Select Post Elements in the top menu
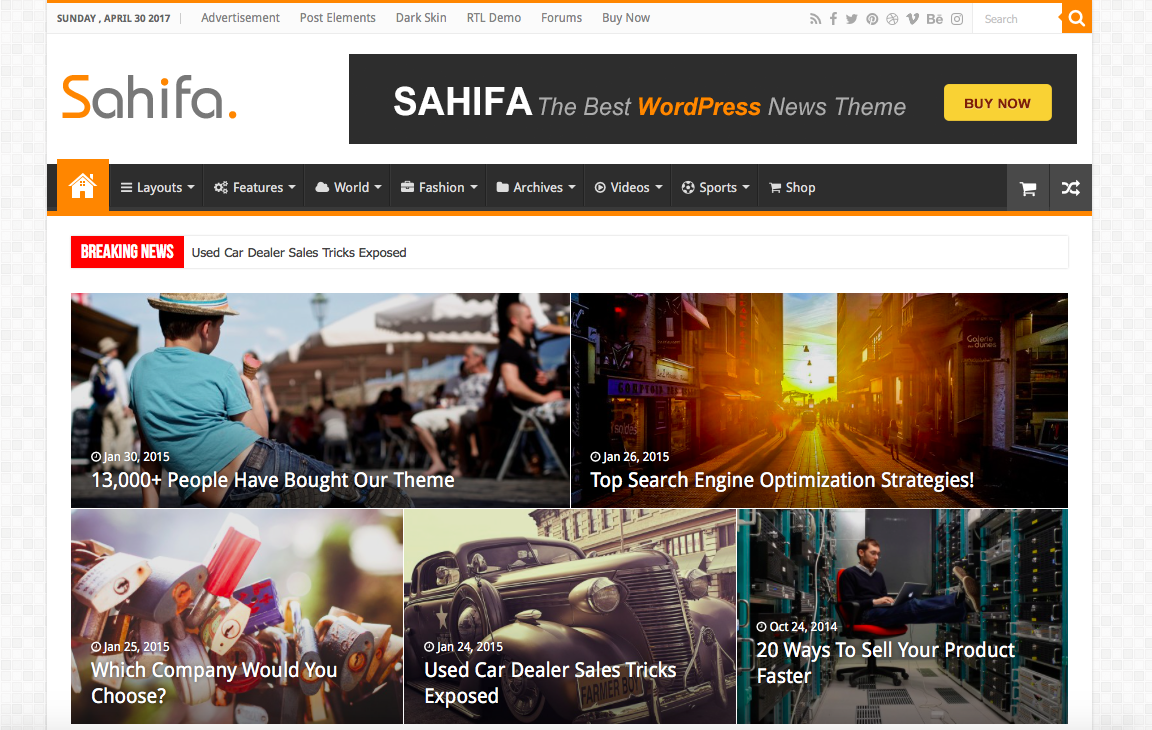The height and width of the screenshot is (730, 1152). pyautogui.click(x=337, y=18)
